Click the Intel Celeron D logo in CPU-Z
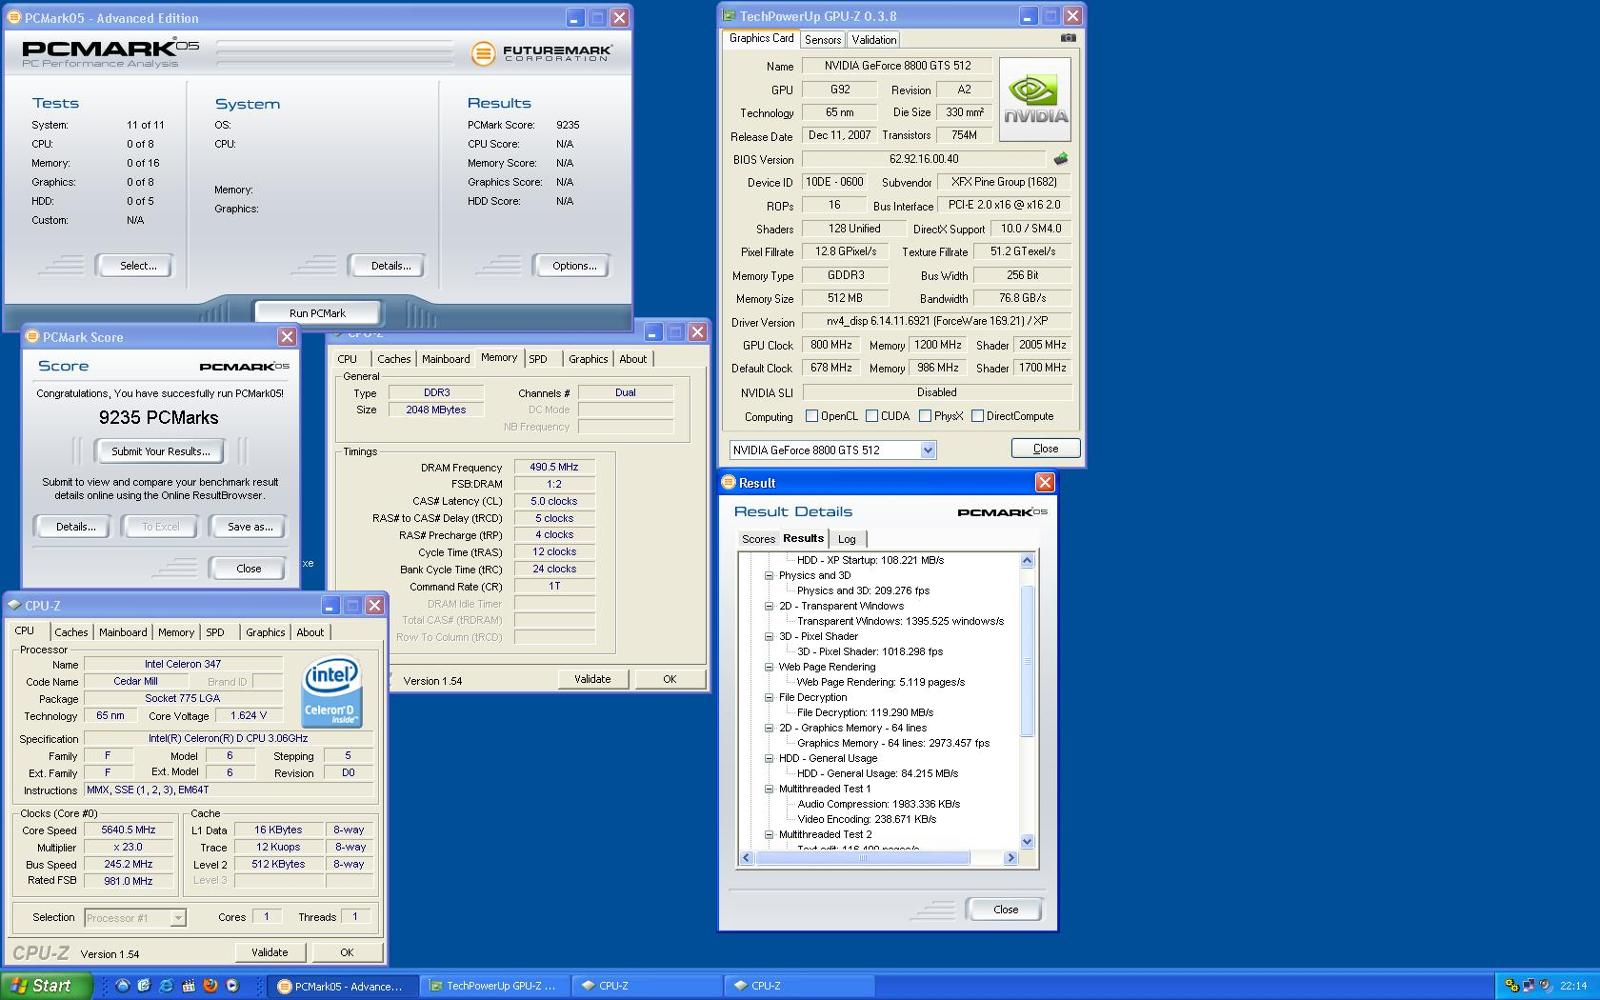The image size is (1600, 1000). [x=332, y=692]
